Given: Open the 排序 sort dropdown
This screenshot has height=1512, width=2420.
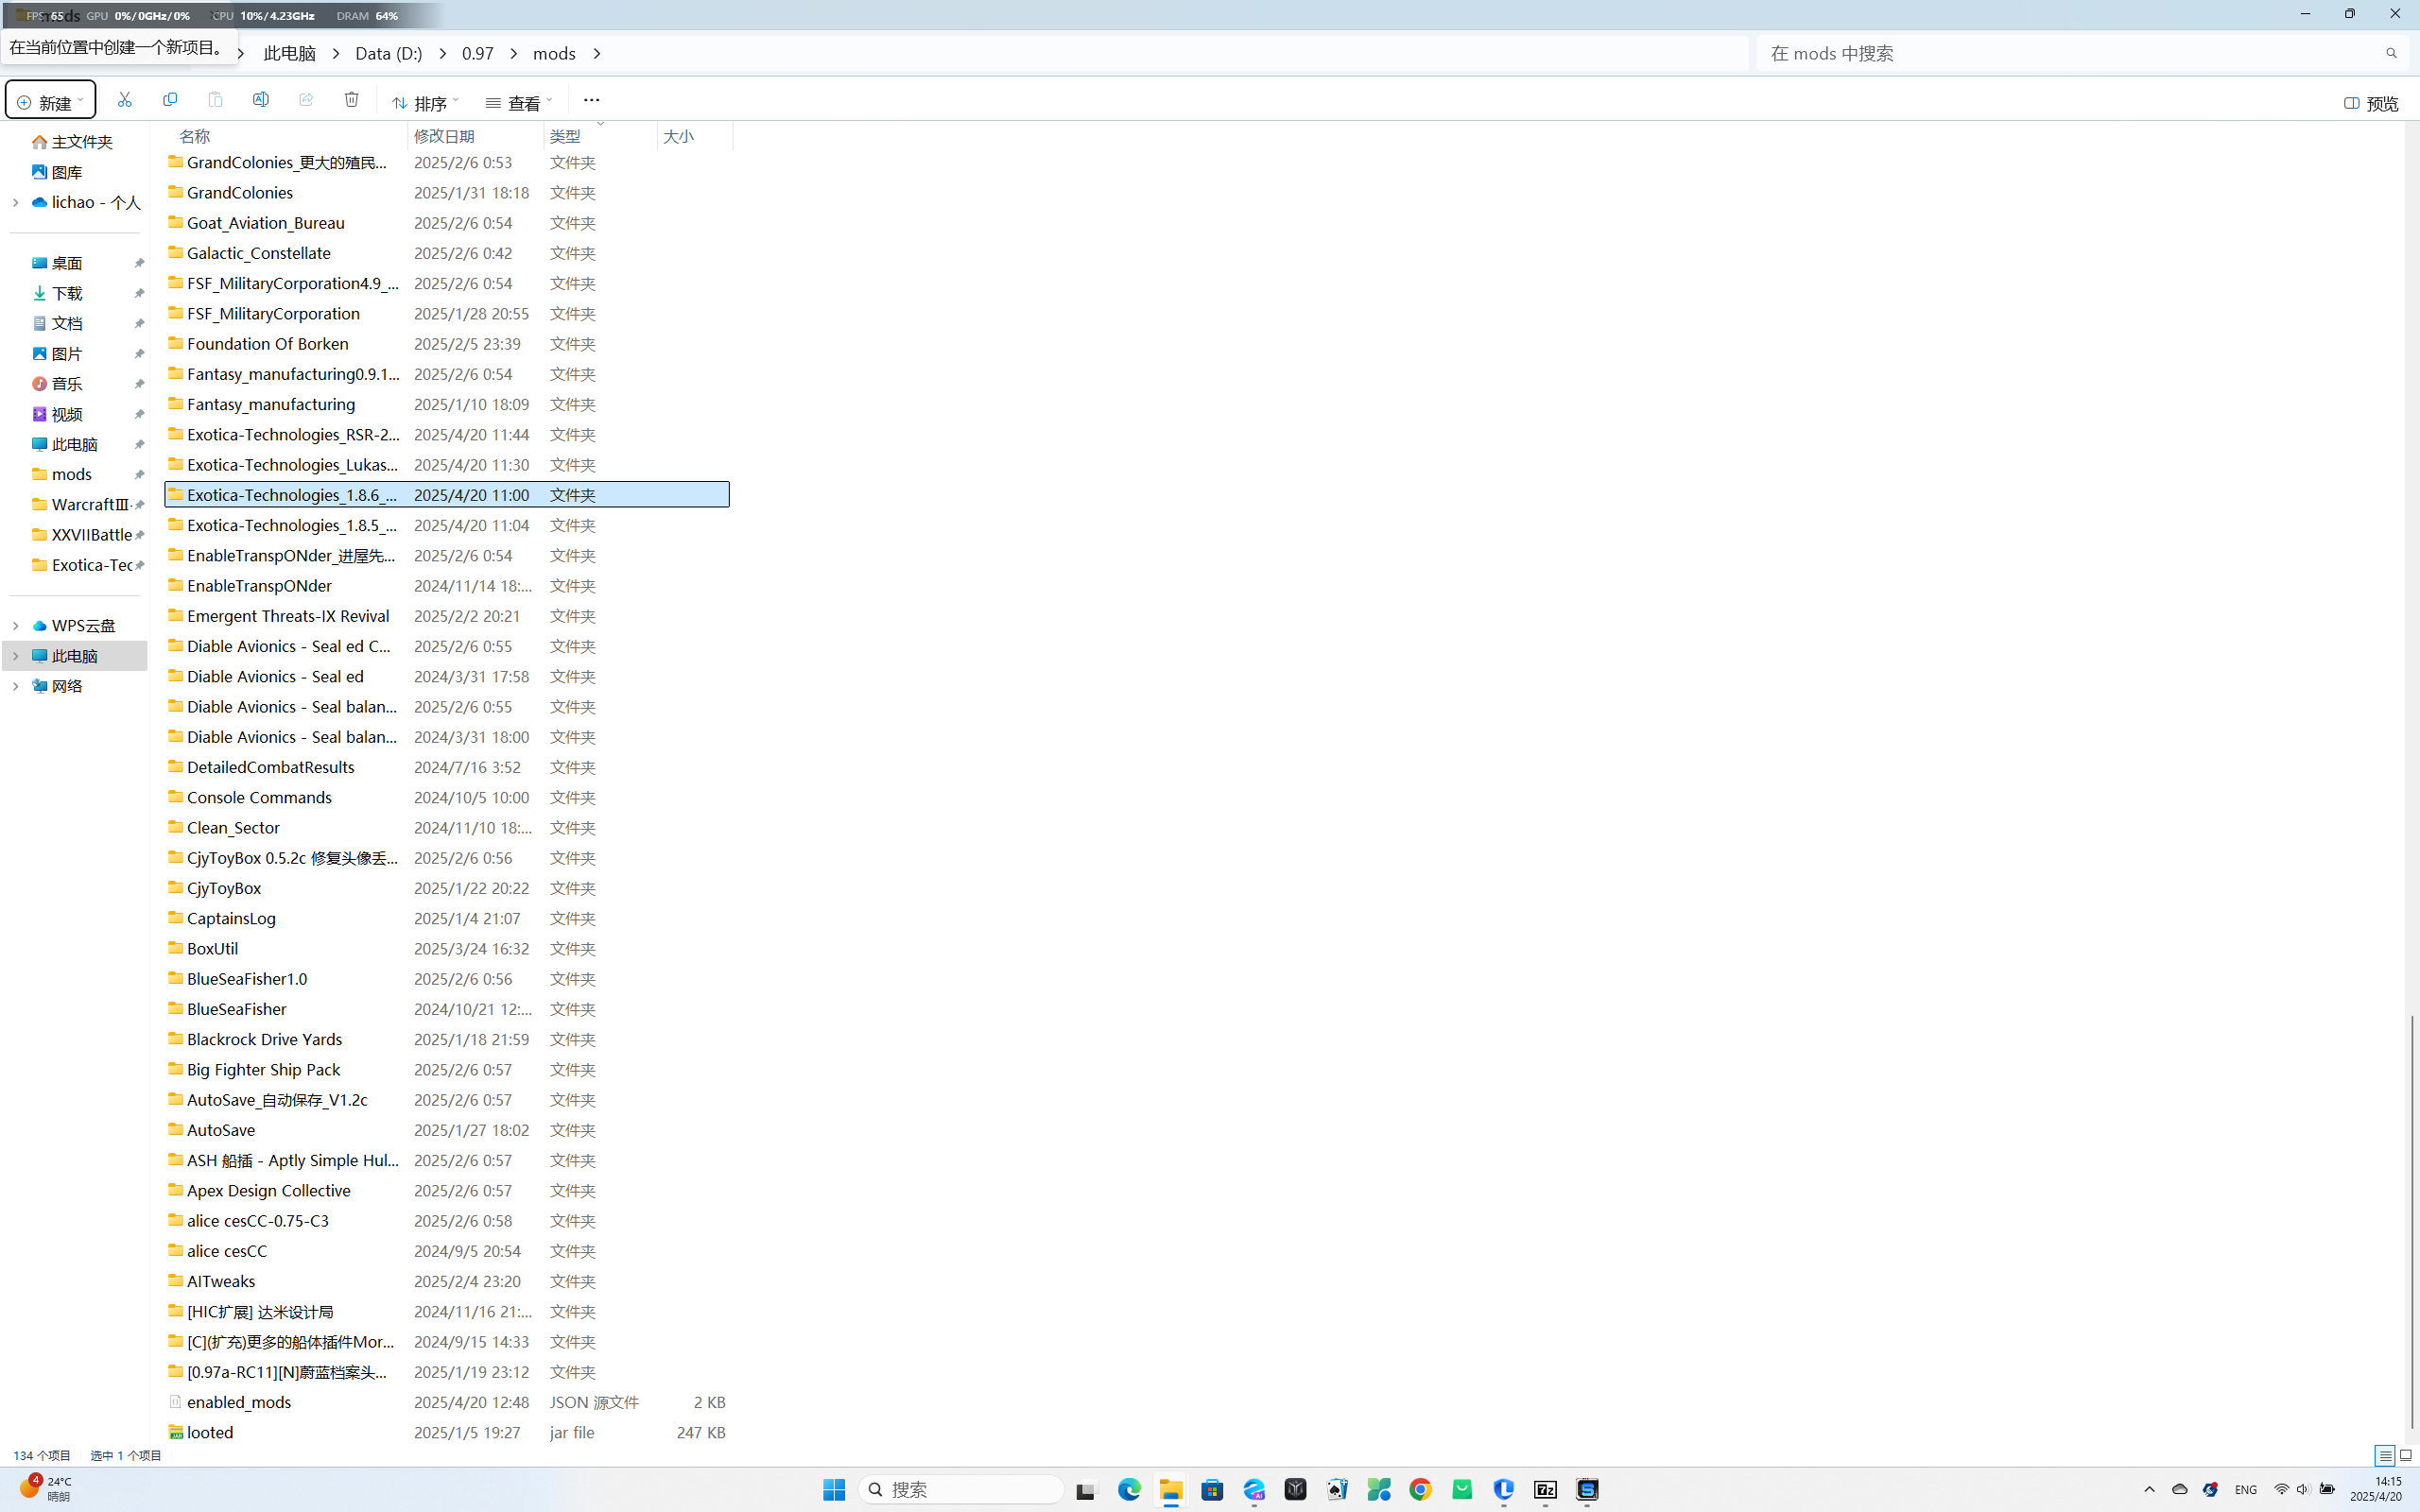Looking at the screenshot, I should pos(425,102).
